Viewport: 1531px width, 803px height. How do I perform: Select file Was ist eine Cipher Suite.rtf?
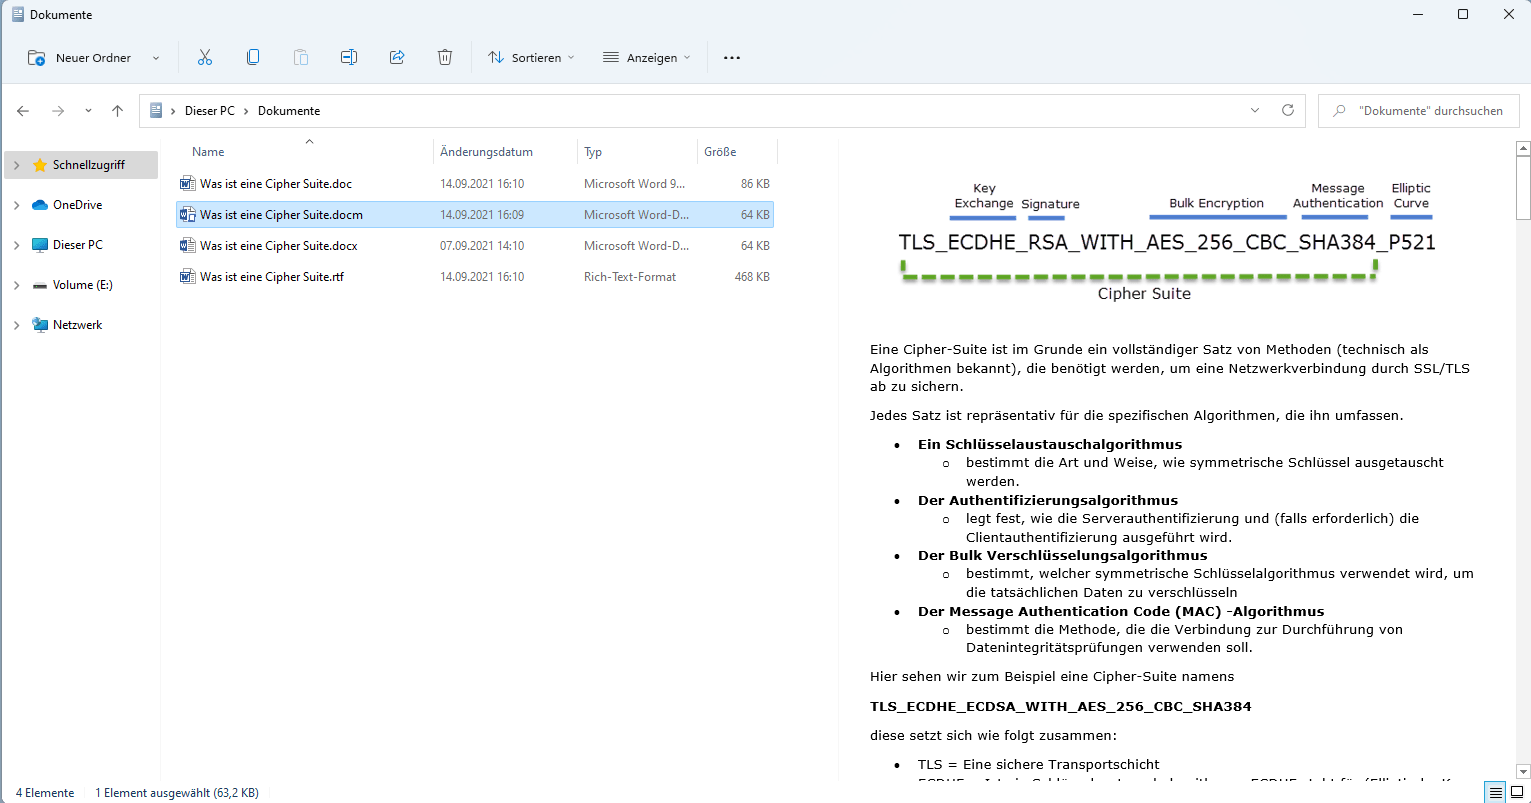point(272,277)
